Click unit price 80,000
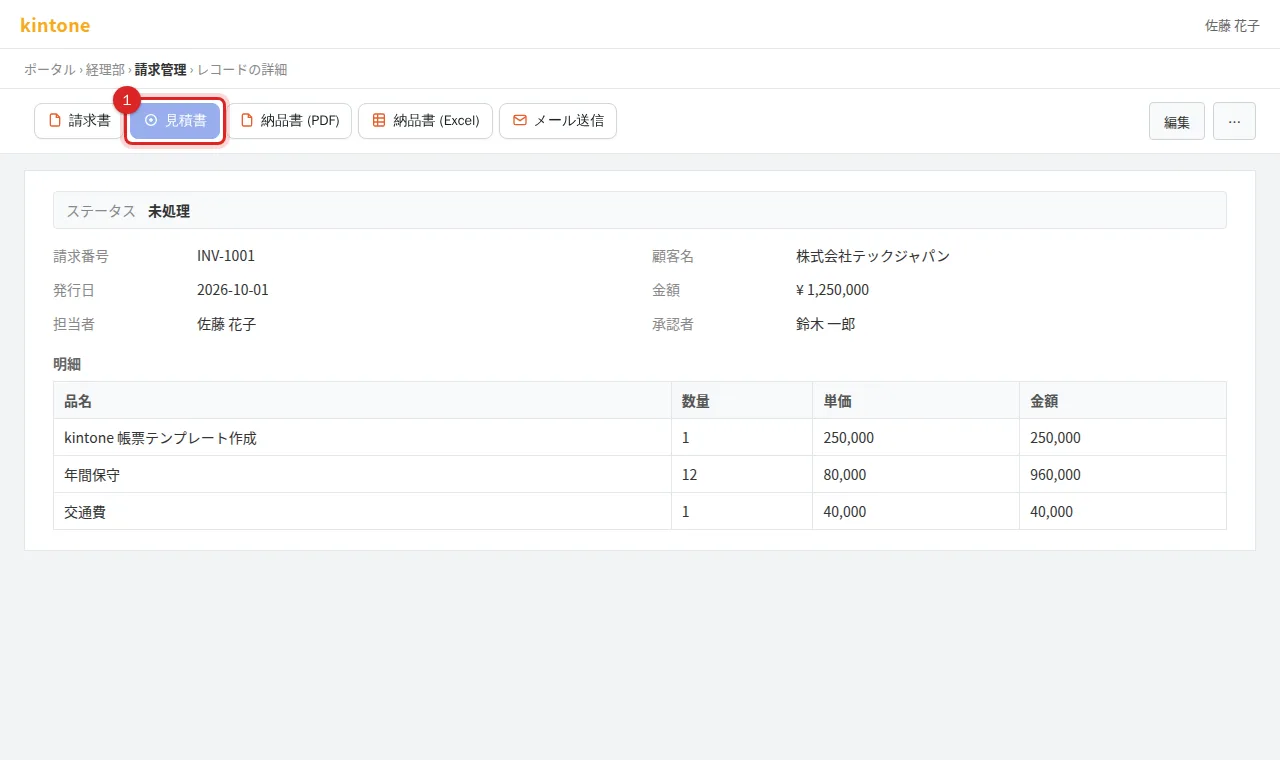Viewport: 1280px width, 760px height. pyautogui.click(x=916, y=474)
